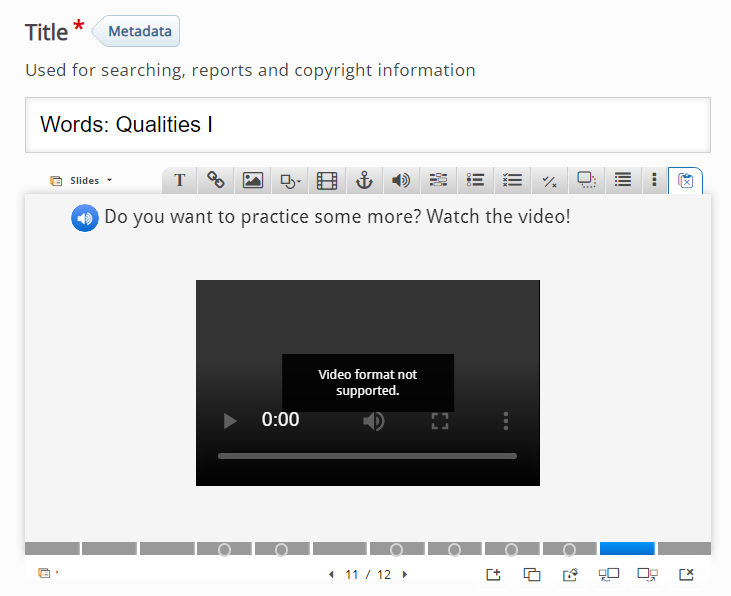Image resolution: width=731 pixels, height=596 pixels.
Task: Move current slide to the left
Action: coord(609,575)
